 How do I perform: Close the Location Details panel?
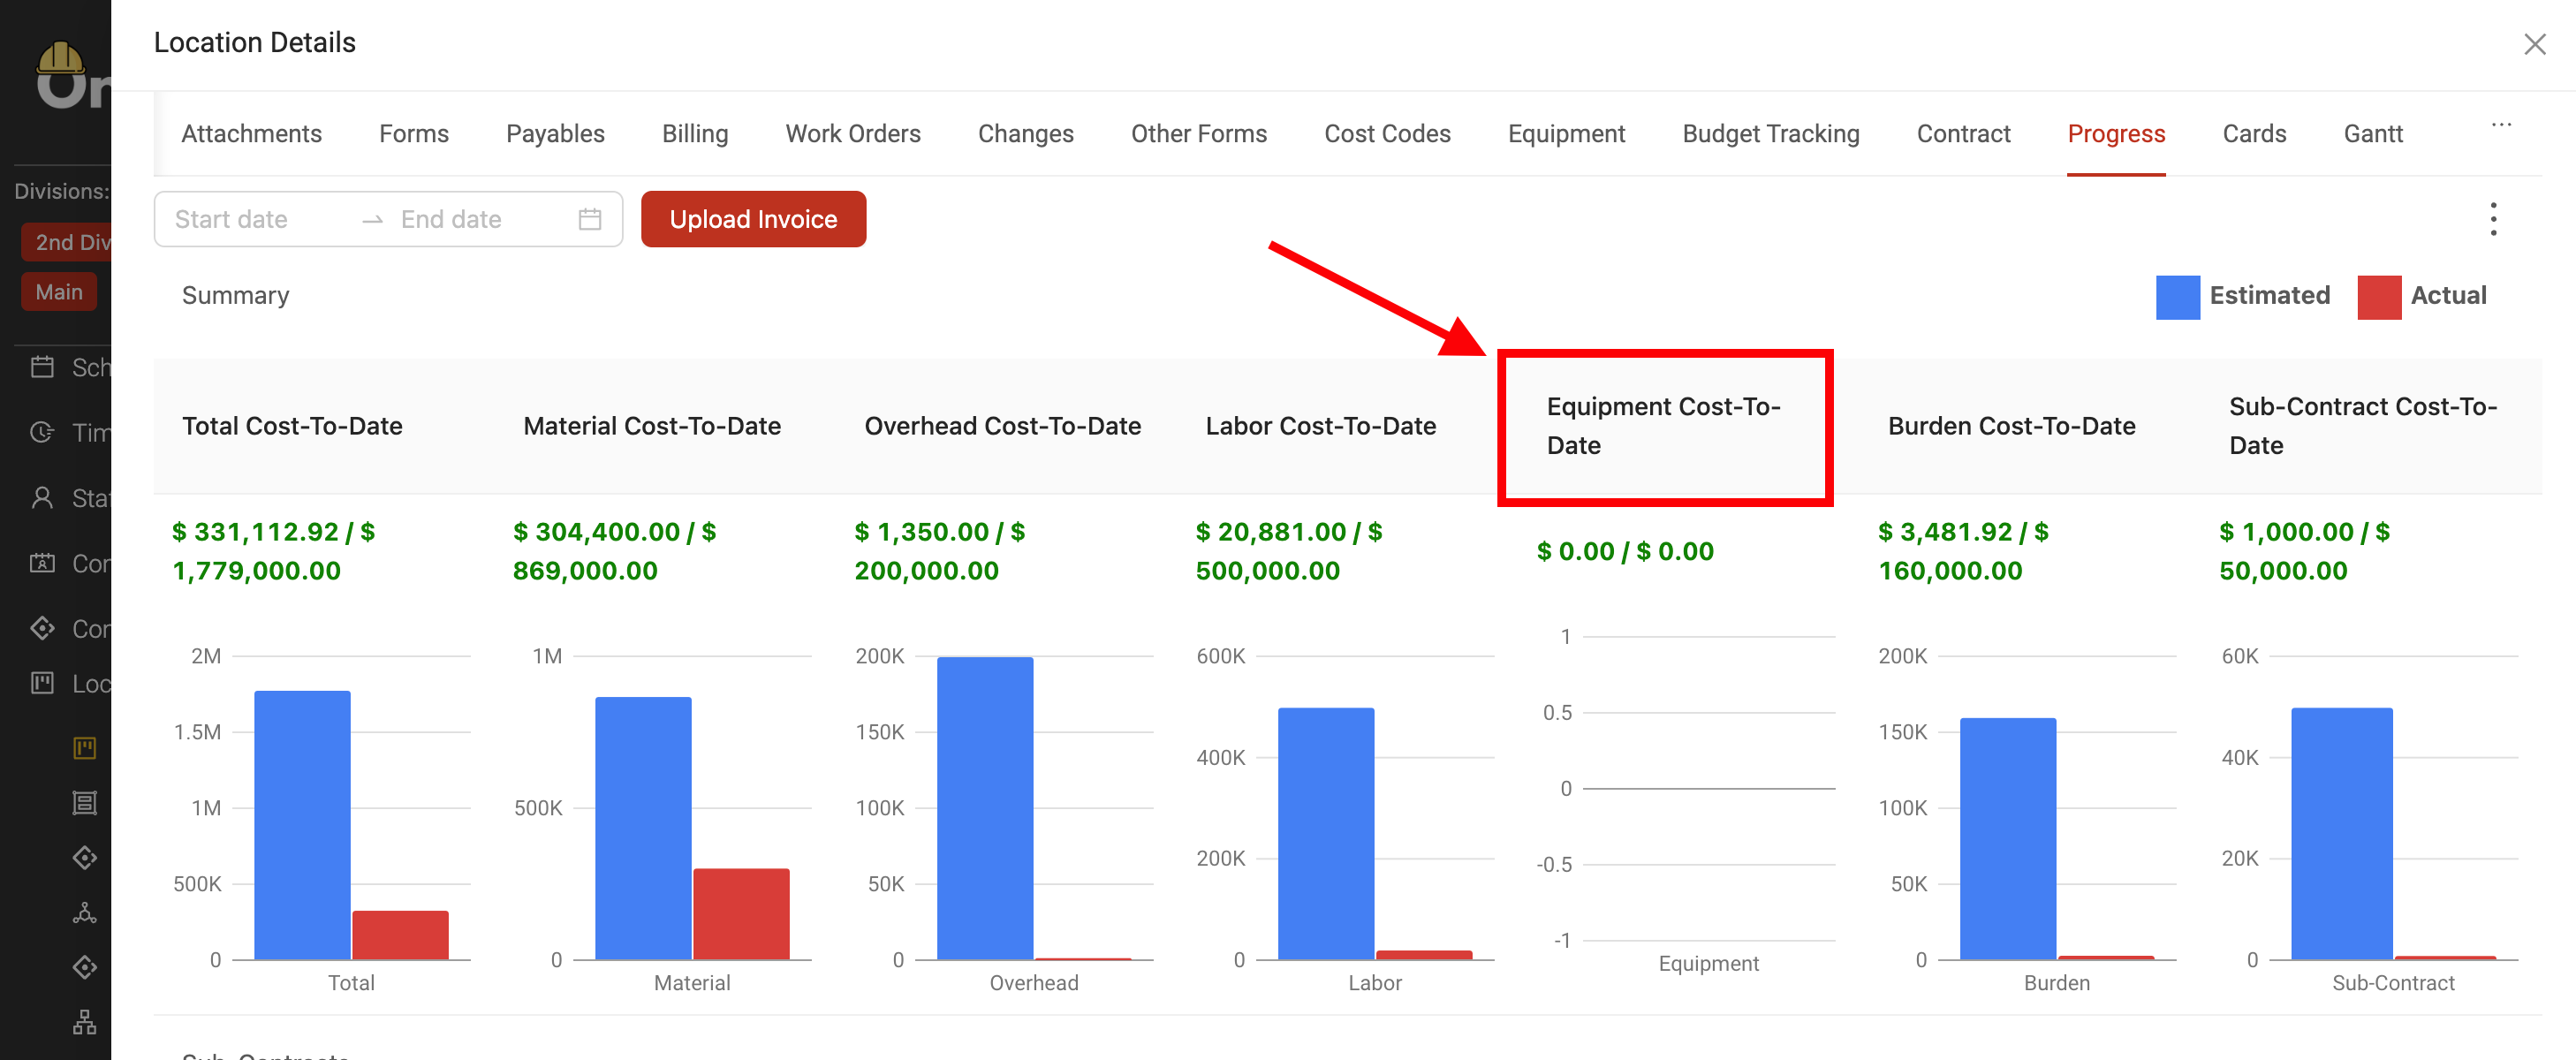2534,44
